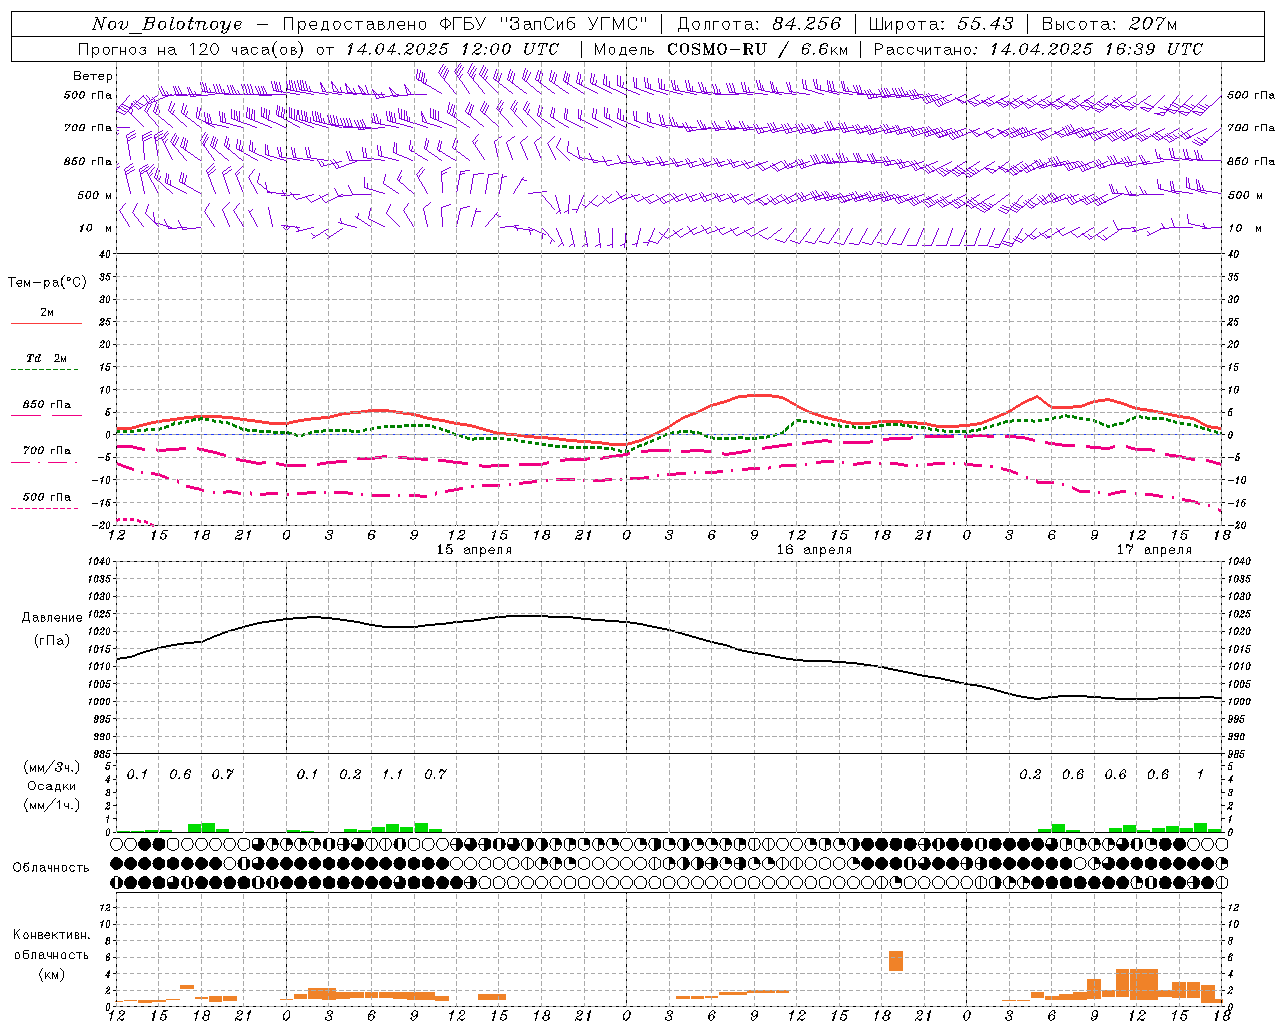This screenshot has height=1024, width=1280.
Task: Click the '(мм/1ч.)' units label
Action: (x=51, y=805)
